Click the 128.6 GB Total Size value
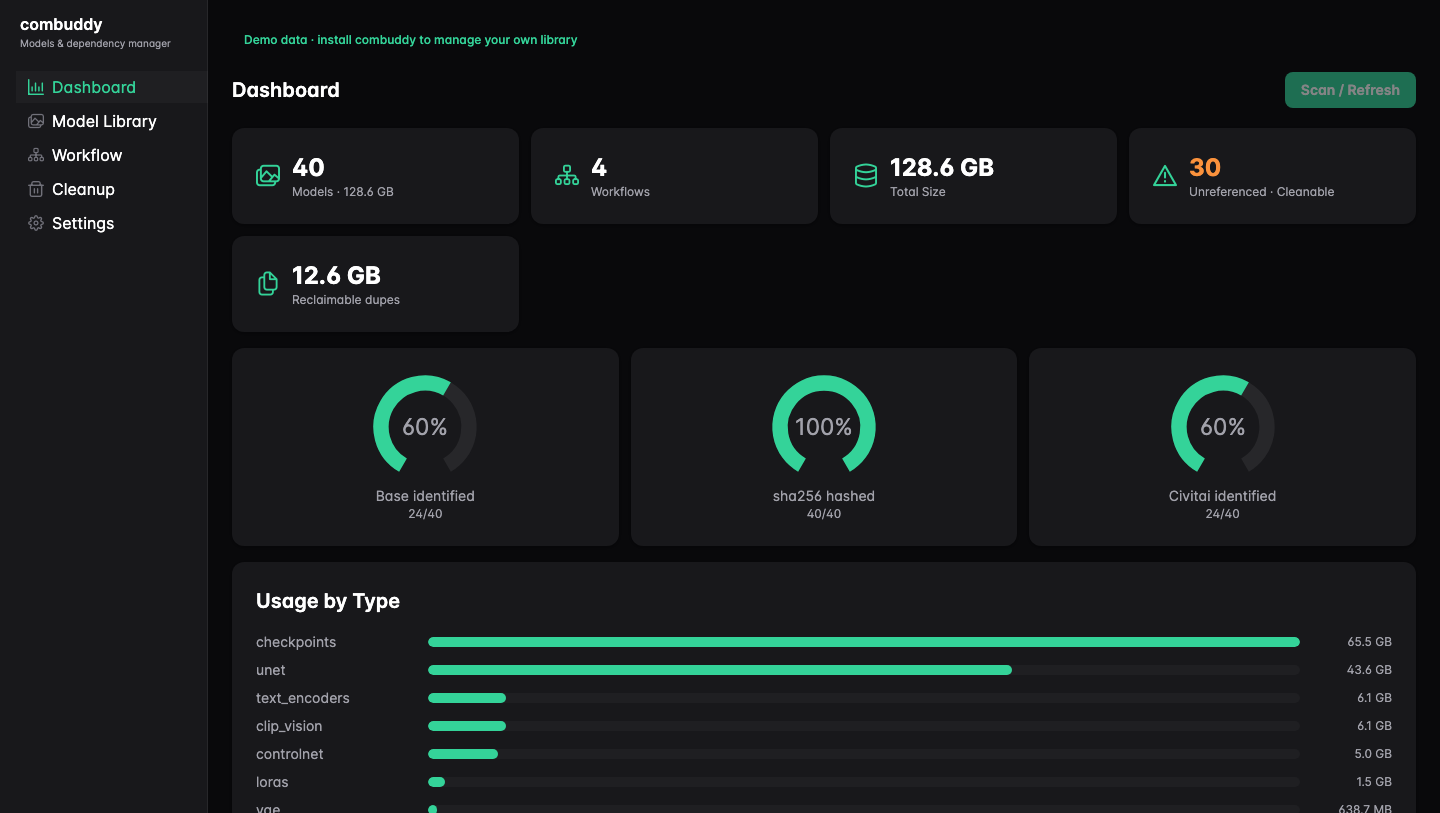Viewport: 1440px width, 813px height. [x=942, y=167]
